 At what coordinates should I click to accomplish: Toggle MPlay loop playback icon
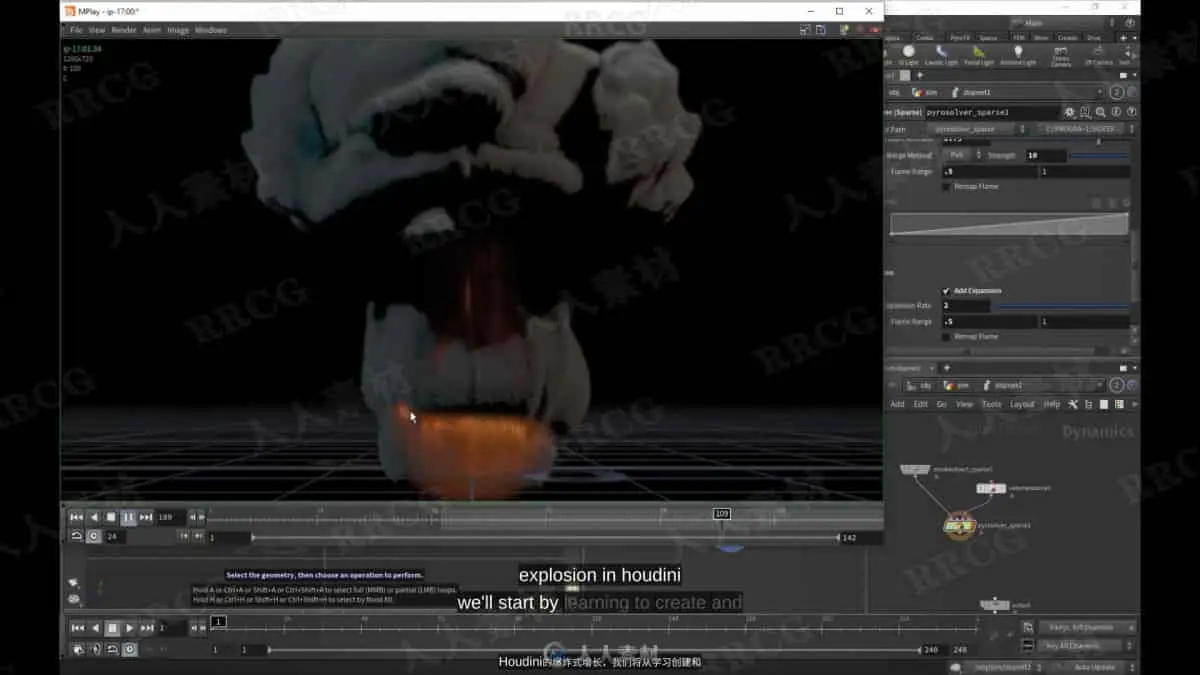coord(76,536)
